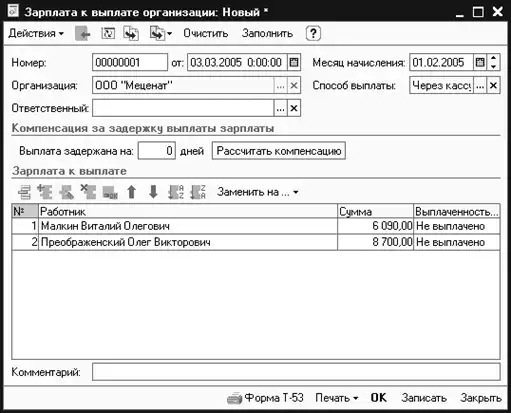This screenshot has height=413, width=511.
Task: Open the Печать dropdown menu
Action: coord(337,398)
